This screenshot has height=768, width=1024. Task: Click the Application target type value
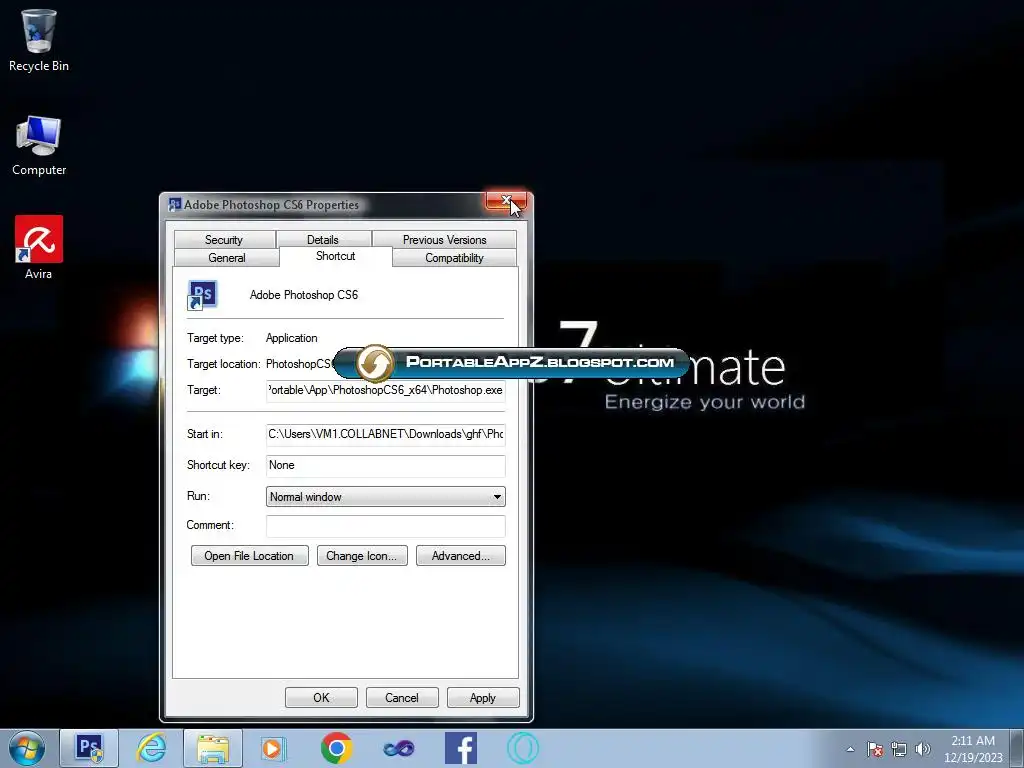pos(291,338)
